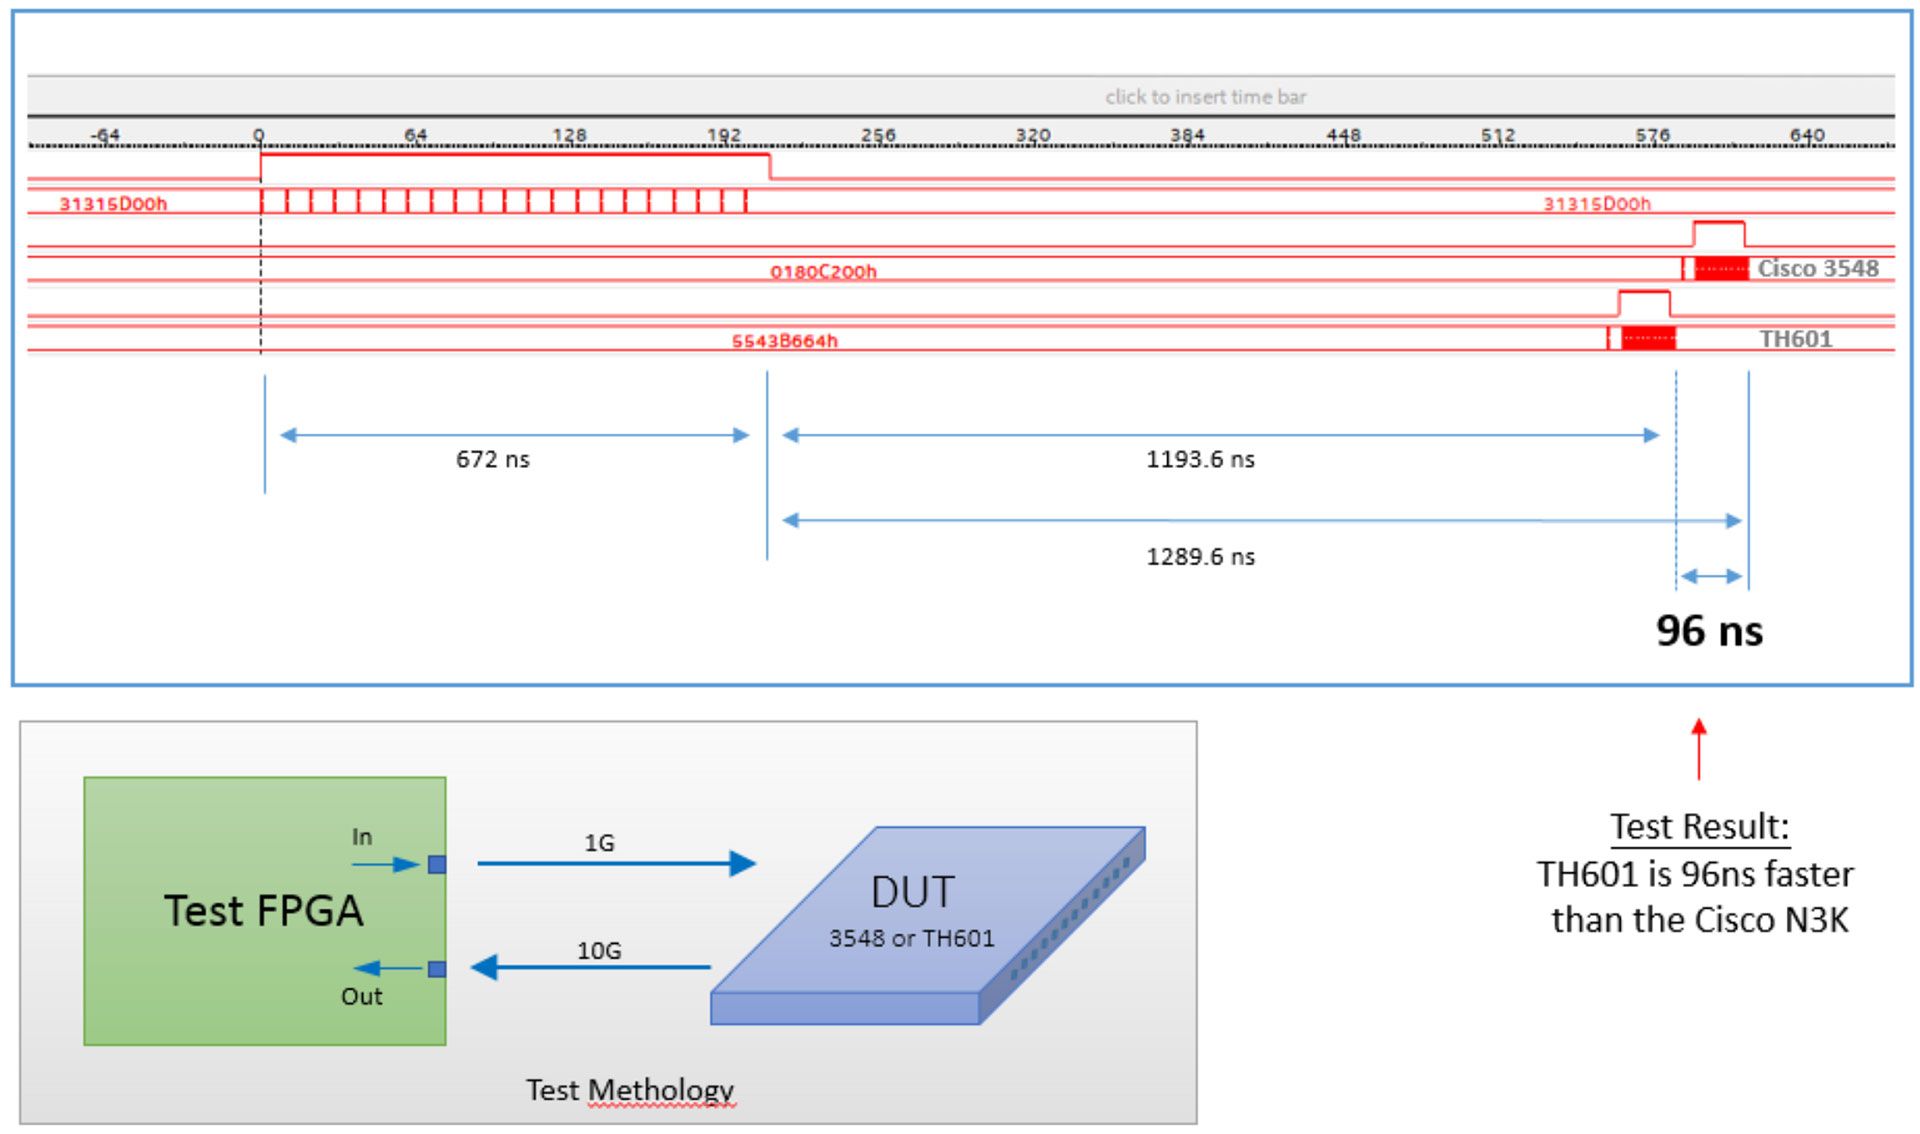Click the bold 96 ns label
Screen dimensions: 1920x1134
click(1709, 631)
